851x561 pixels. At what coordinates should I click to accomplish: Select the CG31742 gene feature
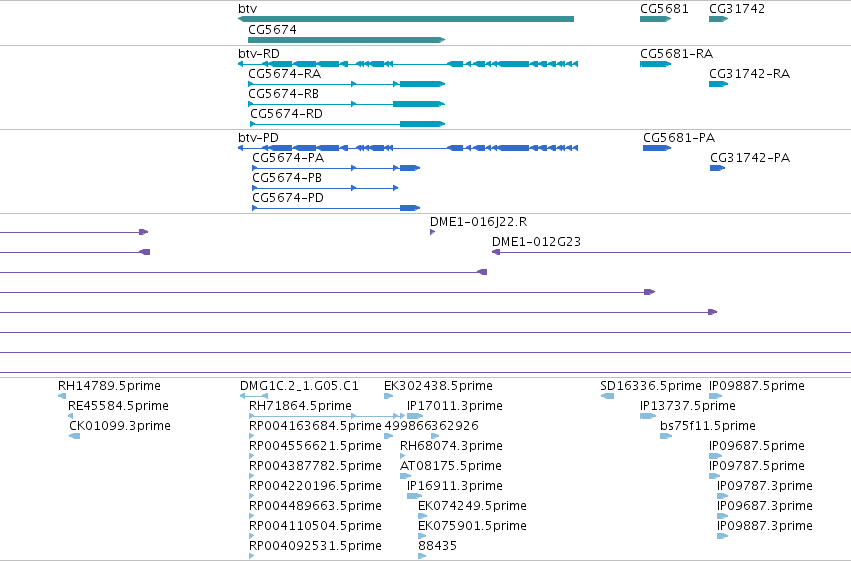pos(718,19)
